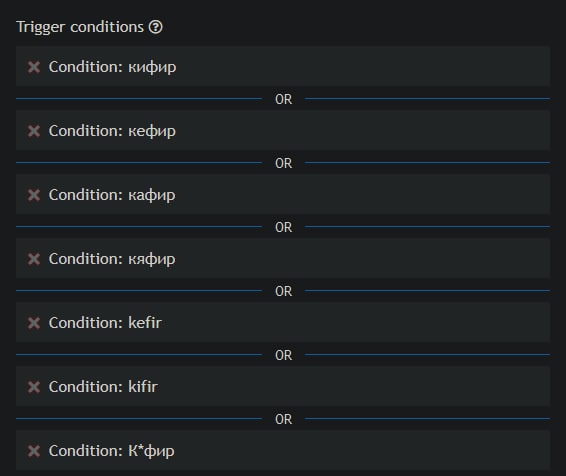The height and width of the screenshot is (476, 566).
Task: Remove the кифир condition
Action: tap(34, 67)
